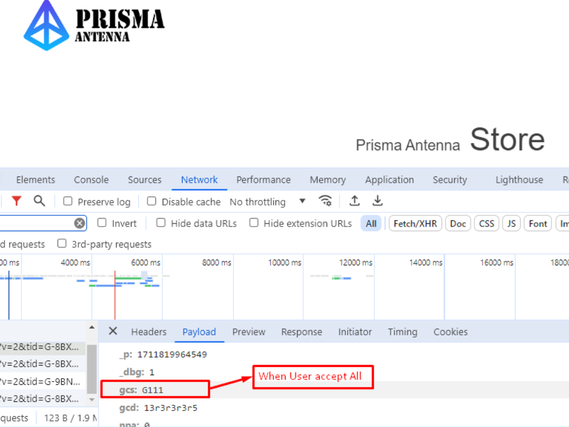Click the import HAR upload icon
The image size is (569, 427).
[355, 201]
